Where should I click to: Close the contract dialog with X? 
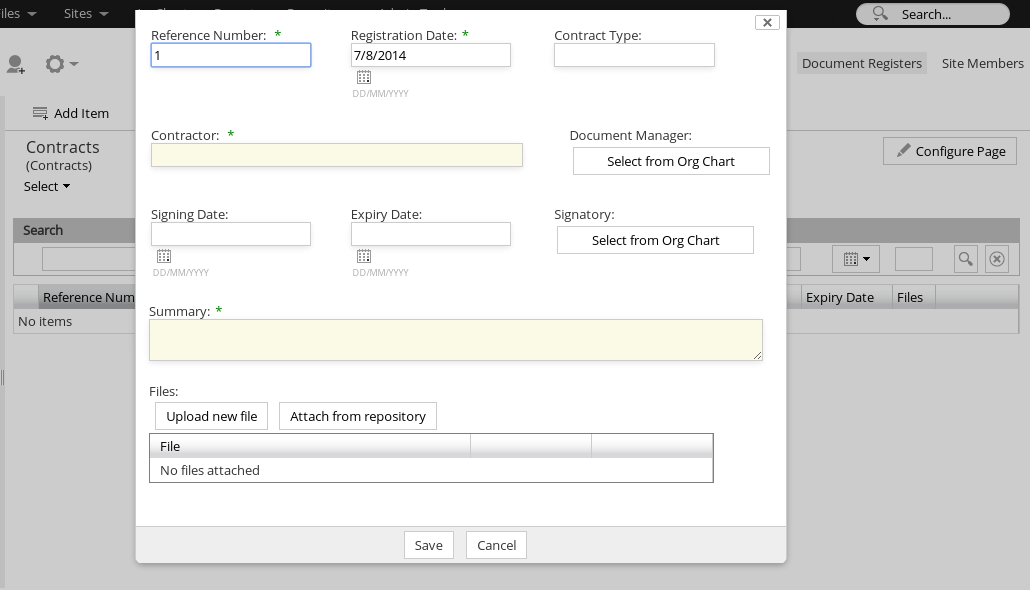point(767,22)
